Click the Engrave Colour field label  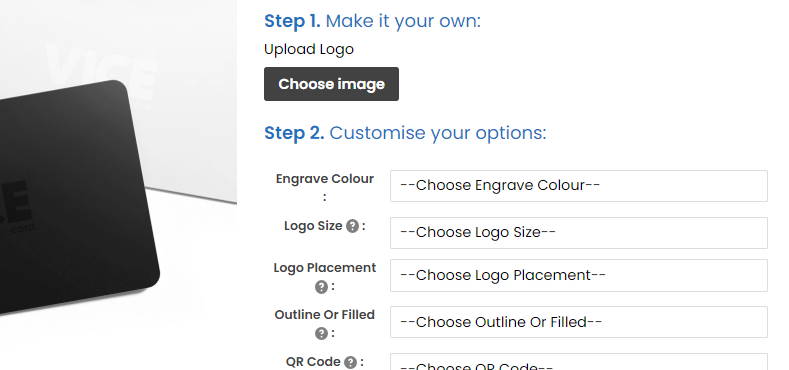[x=325, y=179]
